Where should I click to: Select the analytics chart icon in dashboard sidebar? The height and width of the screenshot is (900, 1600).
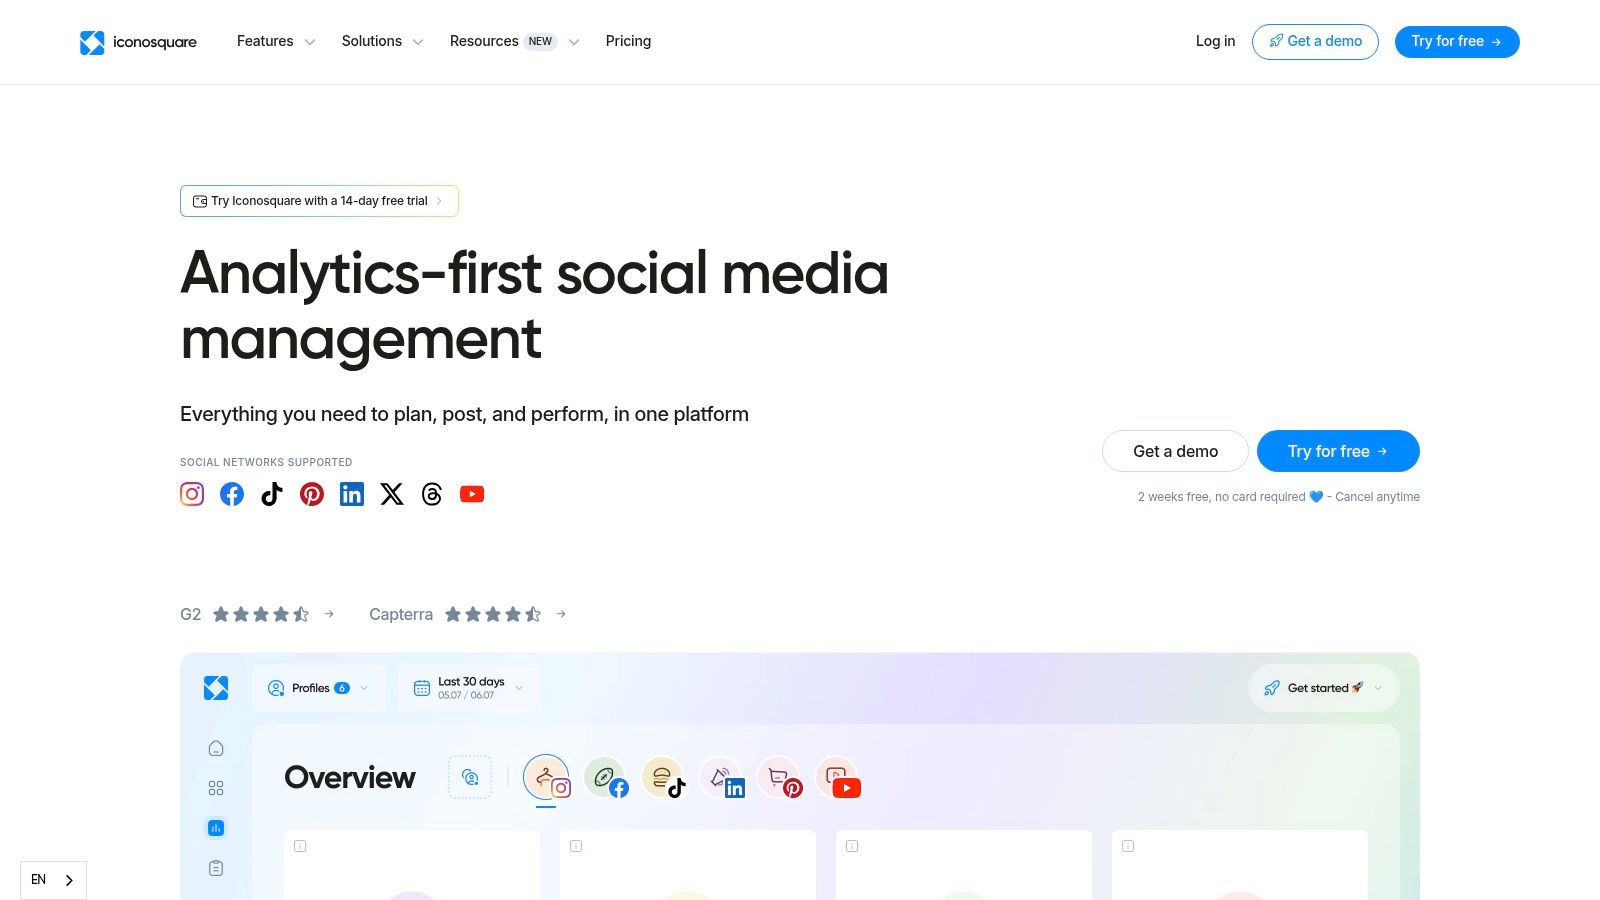coord(216,828)
